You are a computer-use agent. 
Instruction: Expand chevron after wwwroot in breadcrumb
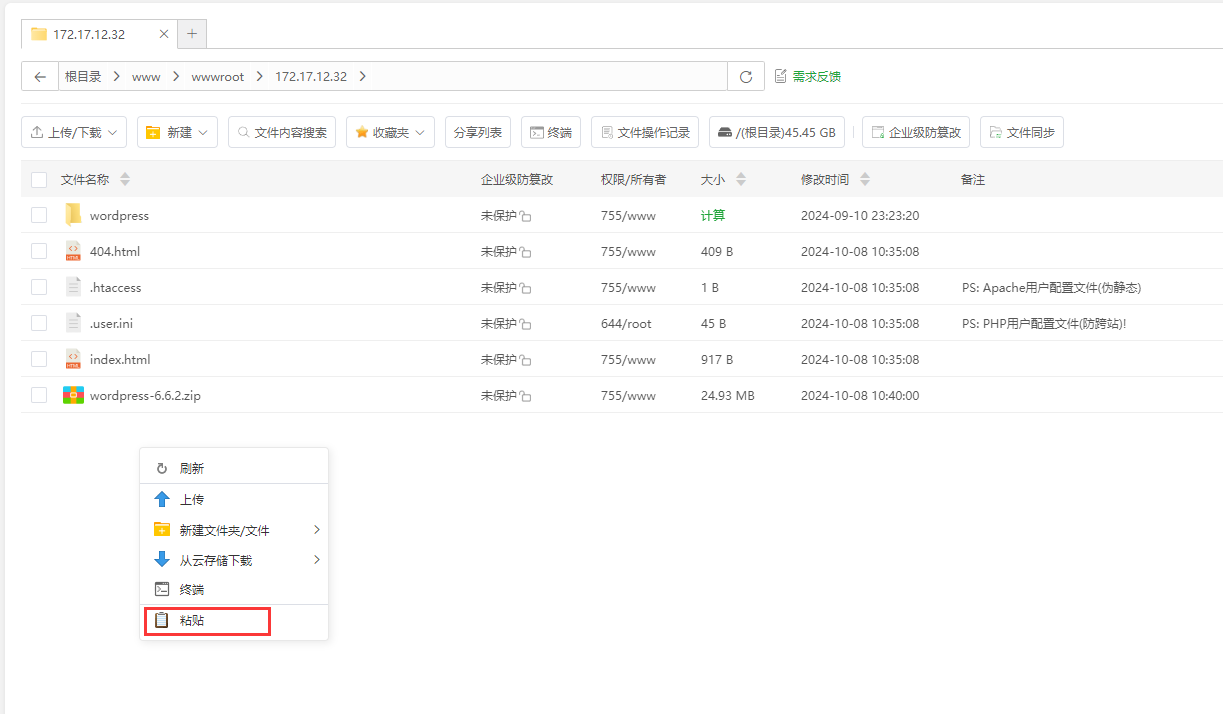coord(260,77)
